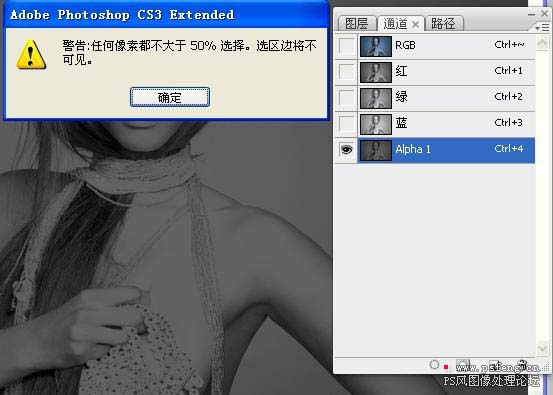The width and height of the screenshot is (553, 395).
Task: Click the 蓝 channel thumbnail
Action: (376, 124)
